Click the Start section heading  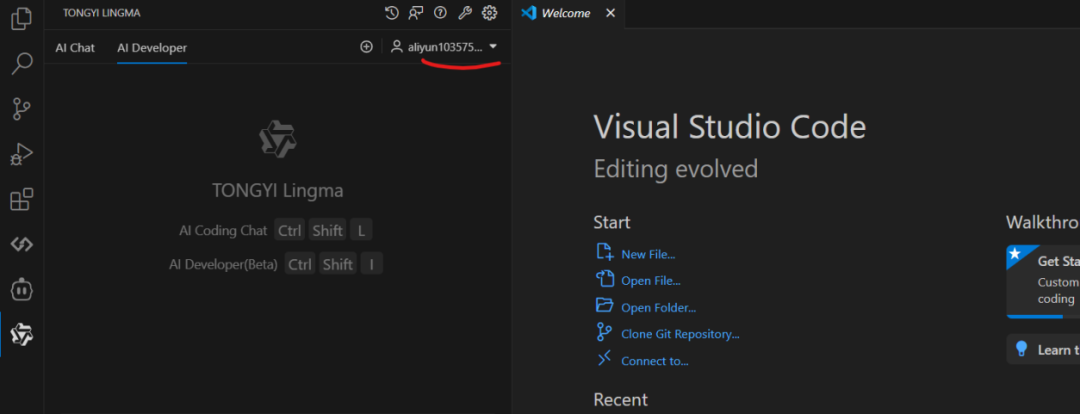612,222
